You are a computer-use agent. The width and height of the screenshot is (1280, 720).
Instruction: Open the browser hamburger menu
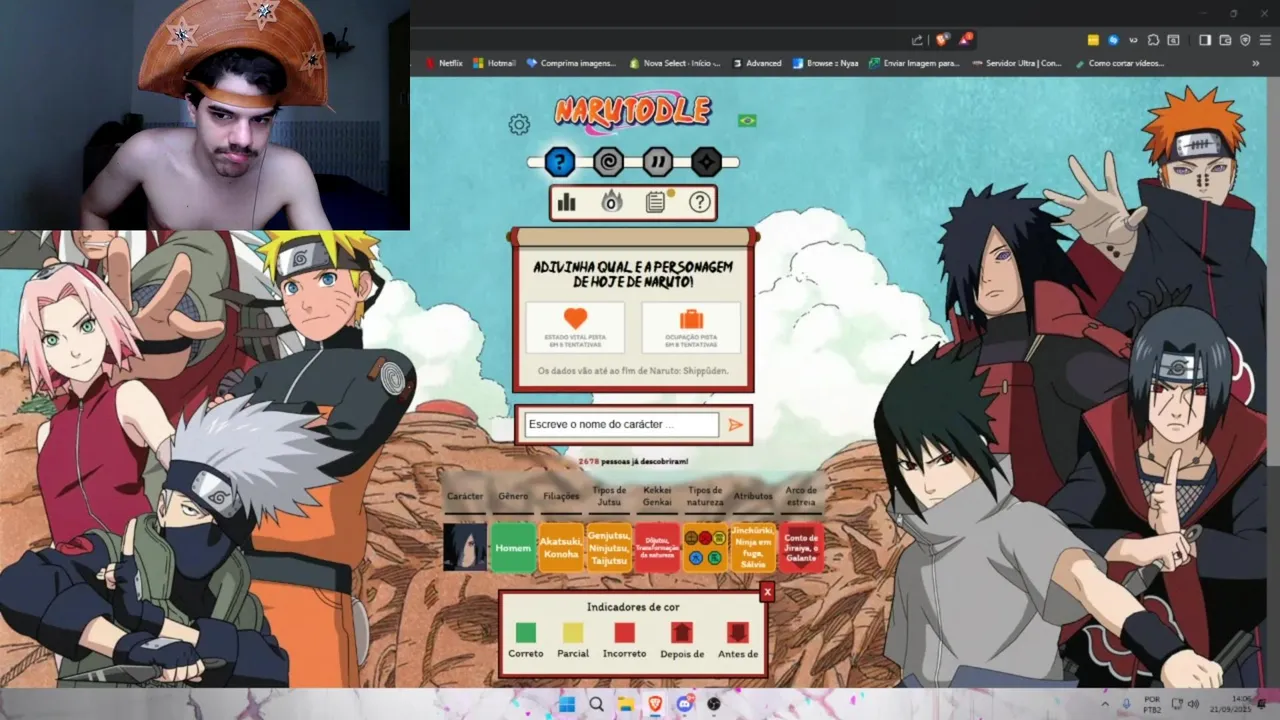1265,40
